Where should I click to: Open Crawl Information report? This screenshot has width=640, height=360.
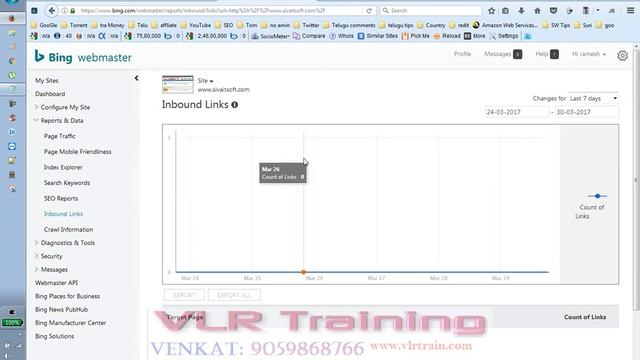[x=68, y=229]
